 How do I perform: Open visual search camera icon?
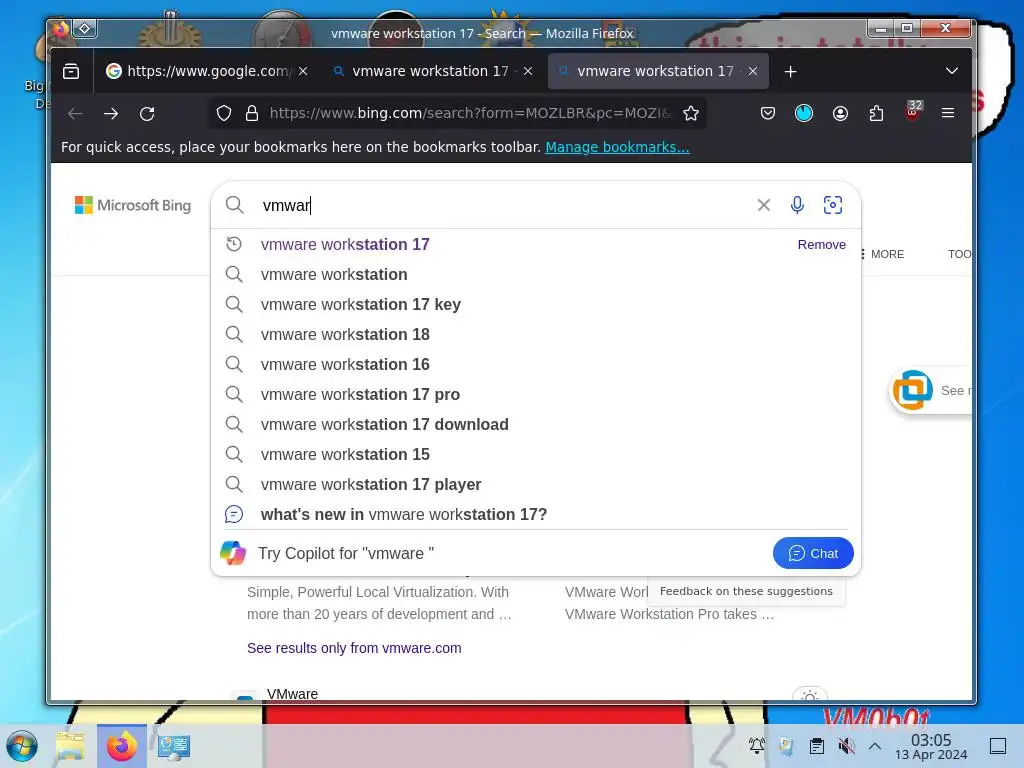point(833,205)
